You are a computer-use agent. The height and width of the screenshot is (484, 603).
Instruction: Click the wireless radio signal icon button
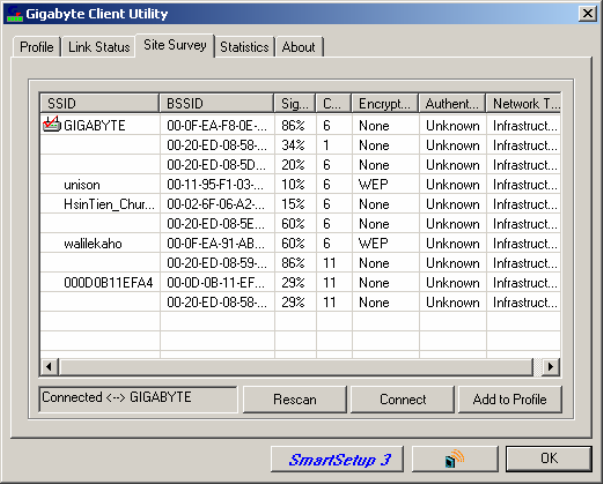(455, 459)
